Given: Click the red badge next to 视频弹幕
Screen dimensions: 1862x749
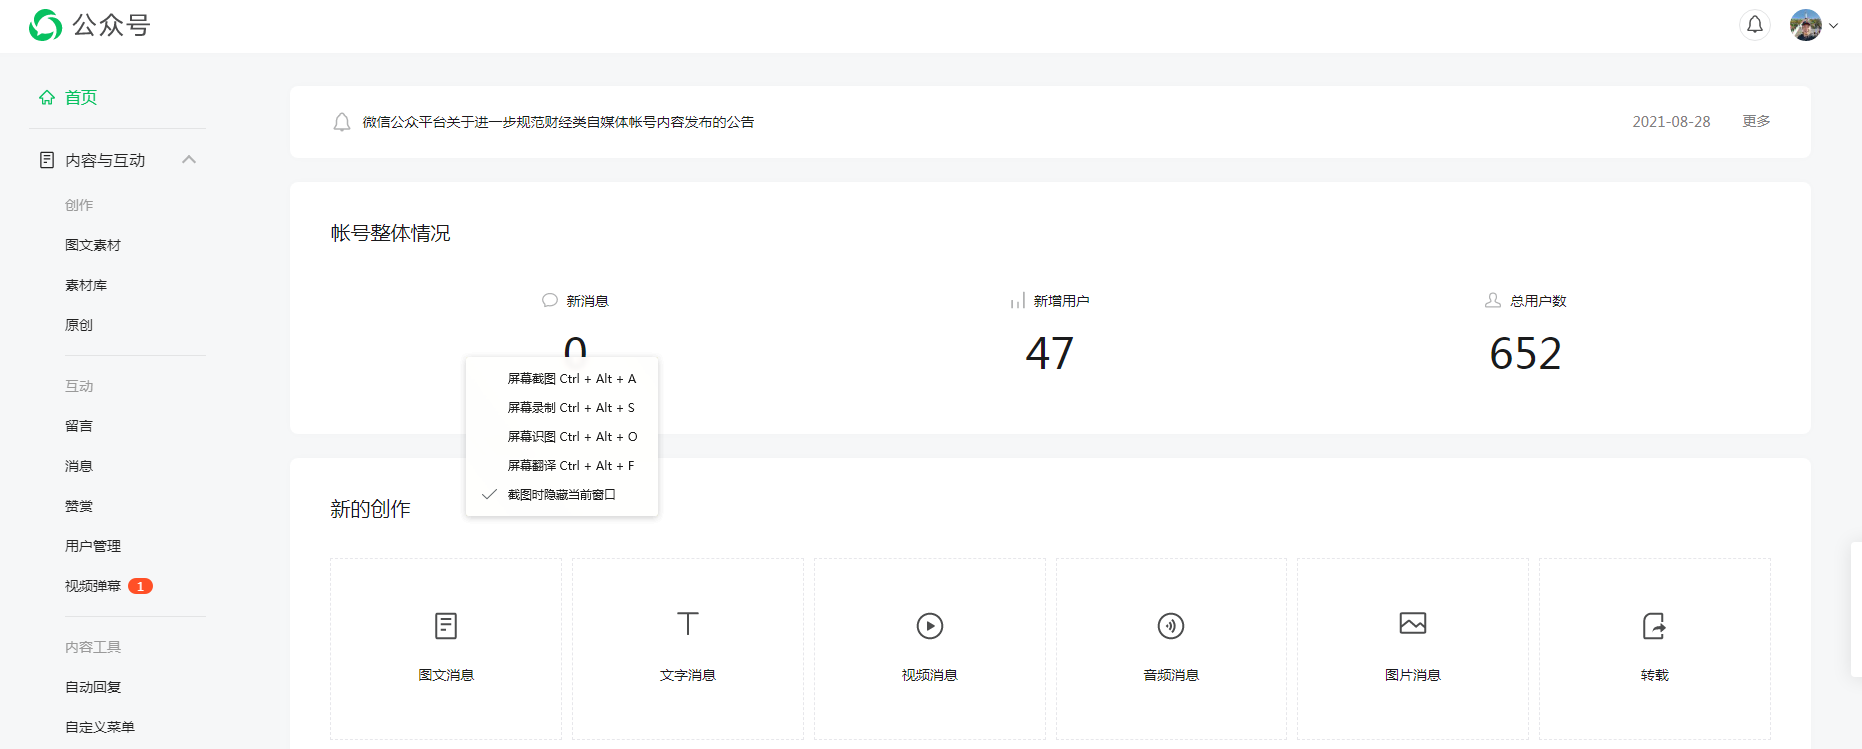Looking at the screenshot, I should click(140, 586).
